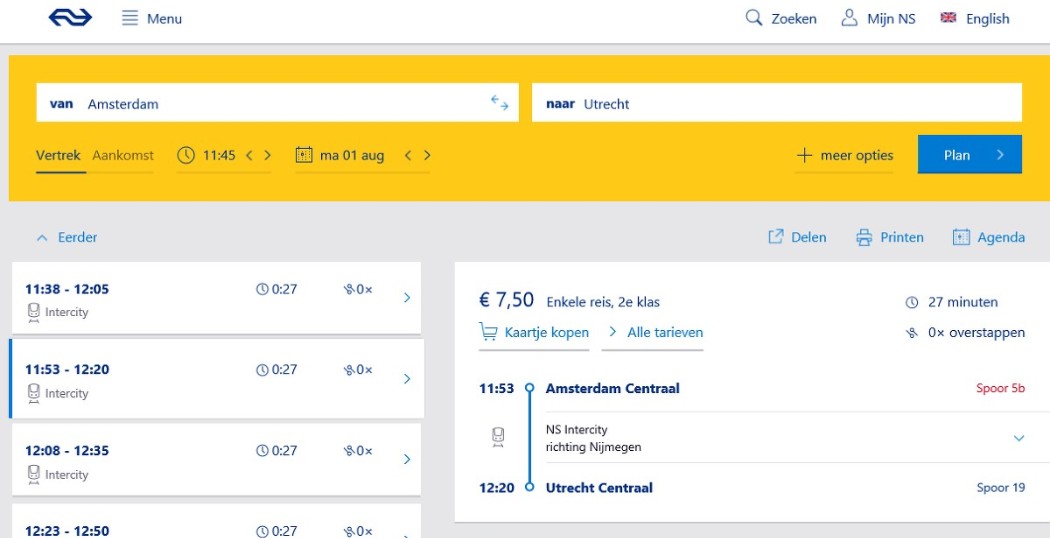Image resolution: width=1050 pixels, height=538 pixels.
Task: Swap the departure and destination stations
Action: [x=500, y=103]
